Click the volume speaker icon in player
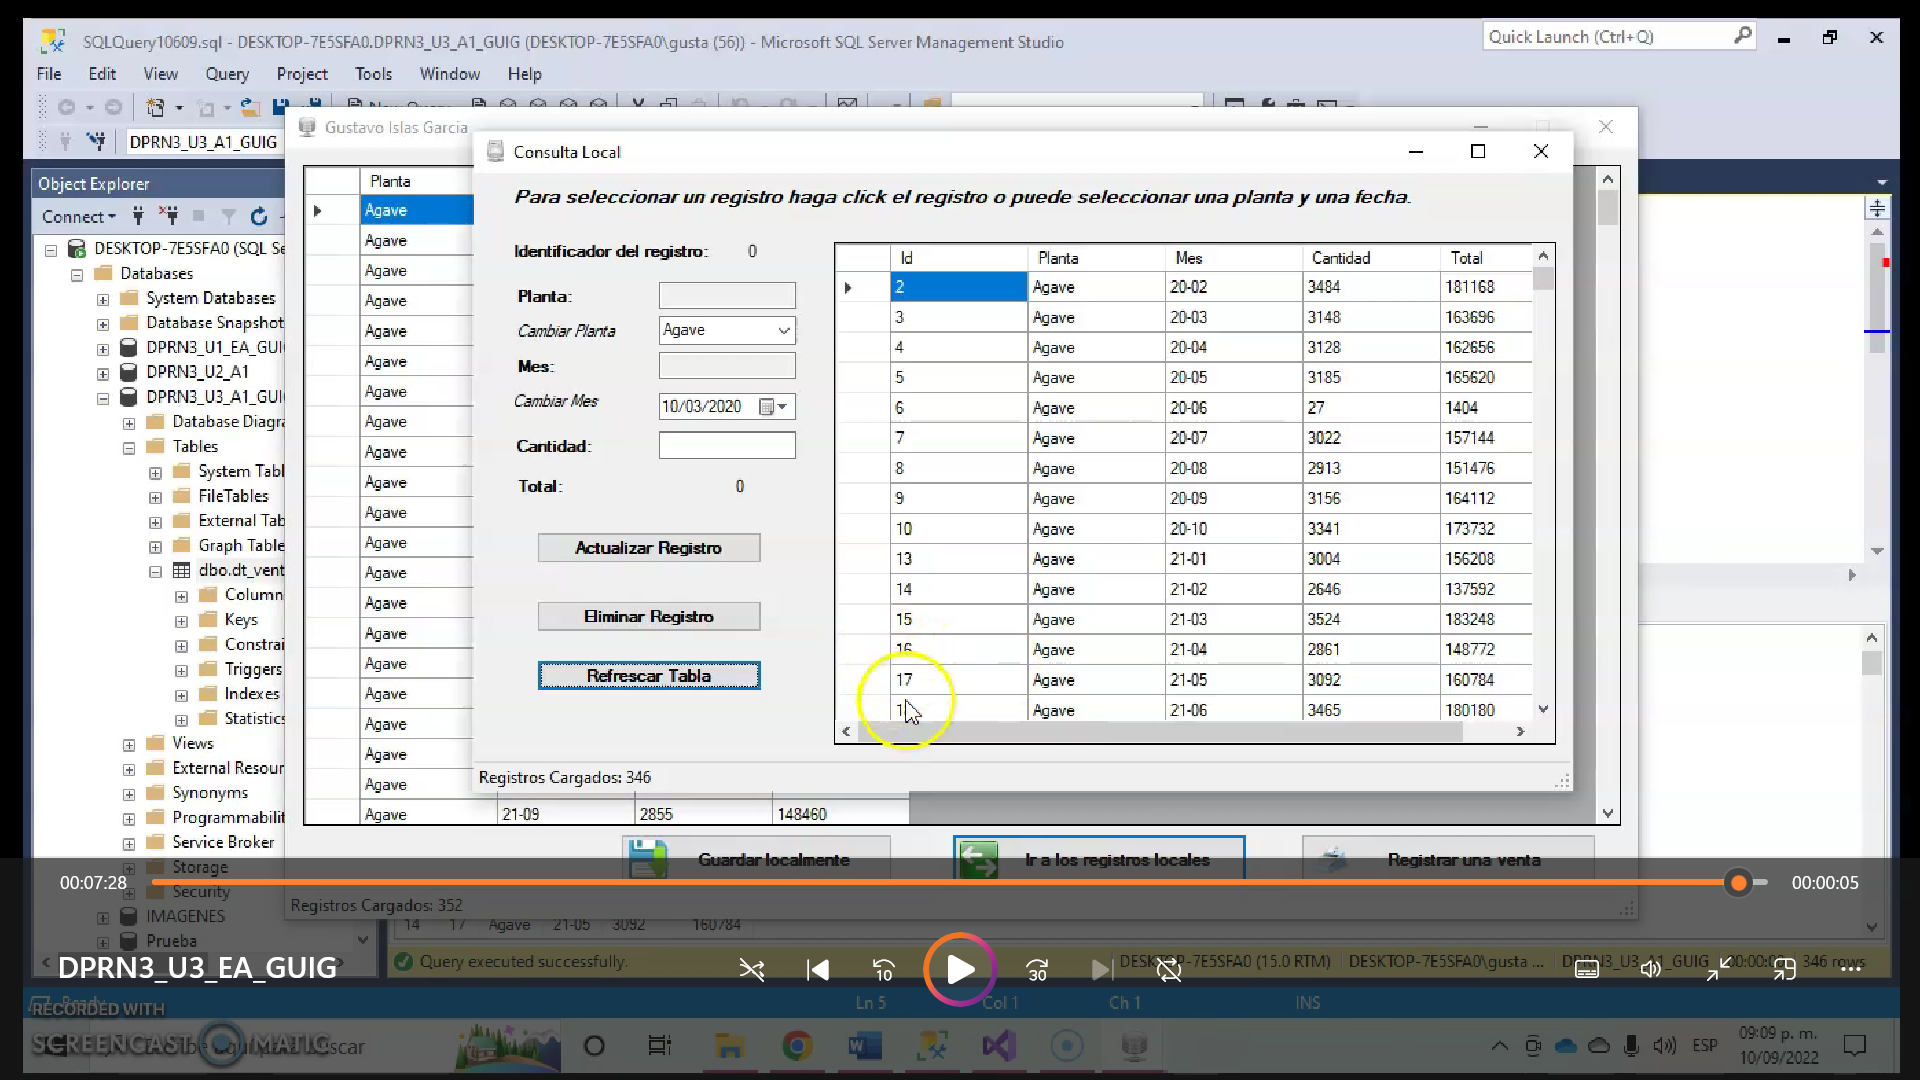This screenshot has width=1920, height=1080. coord(1651,968)
